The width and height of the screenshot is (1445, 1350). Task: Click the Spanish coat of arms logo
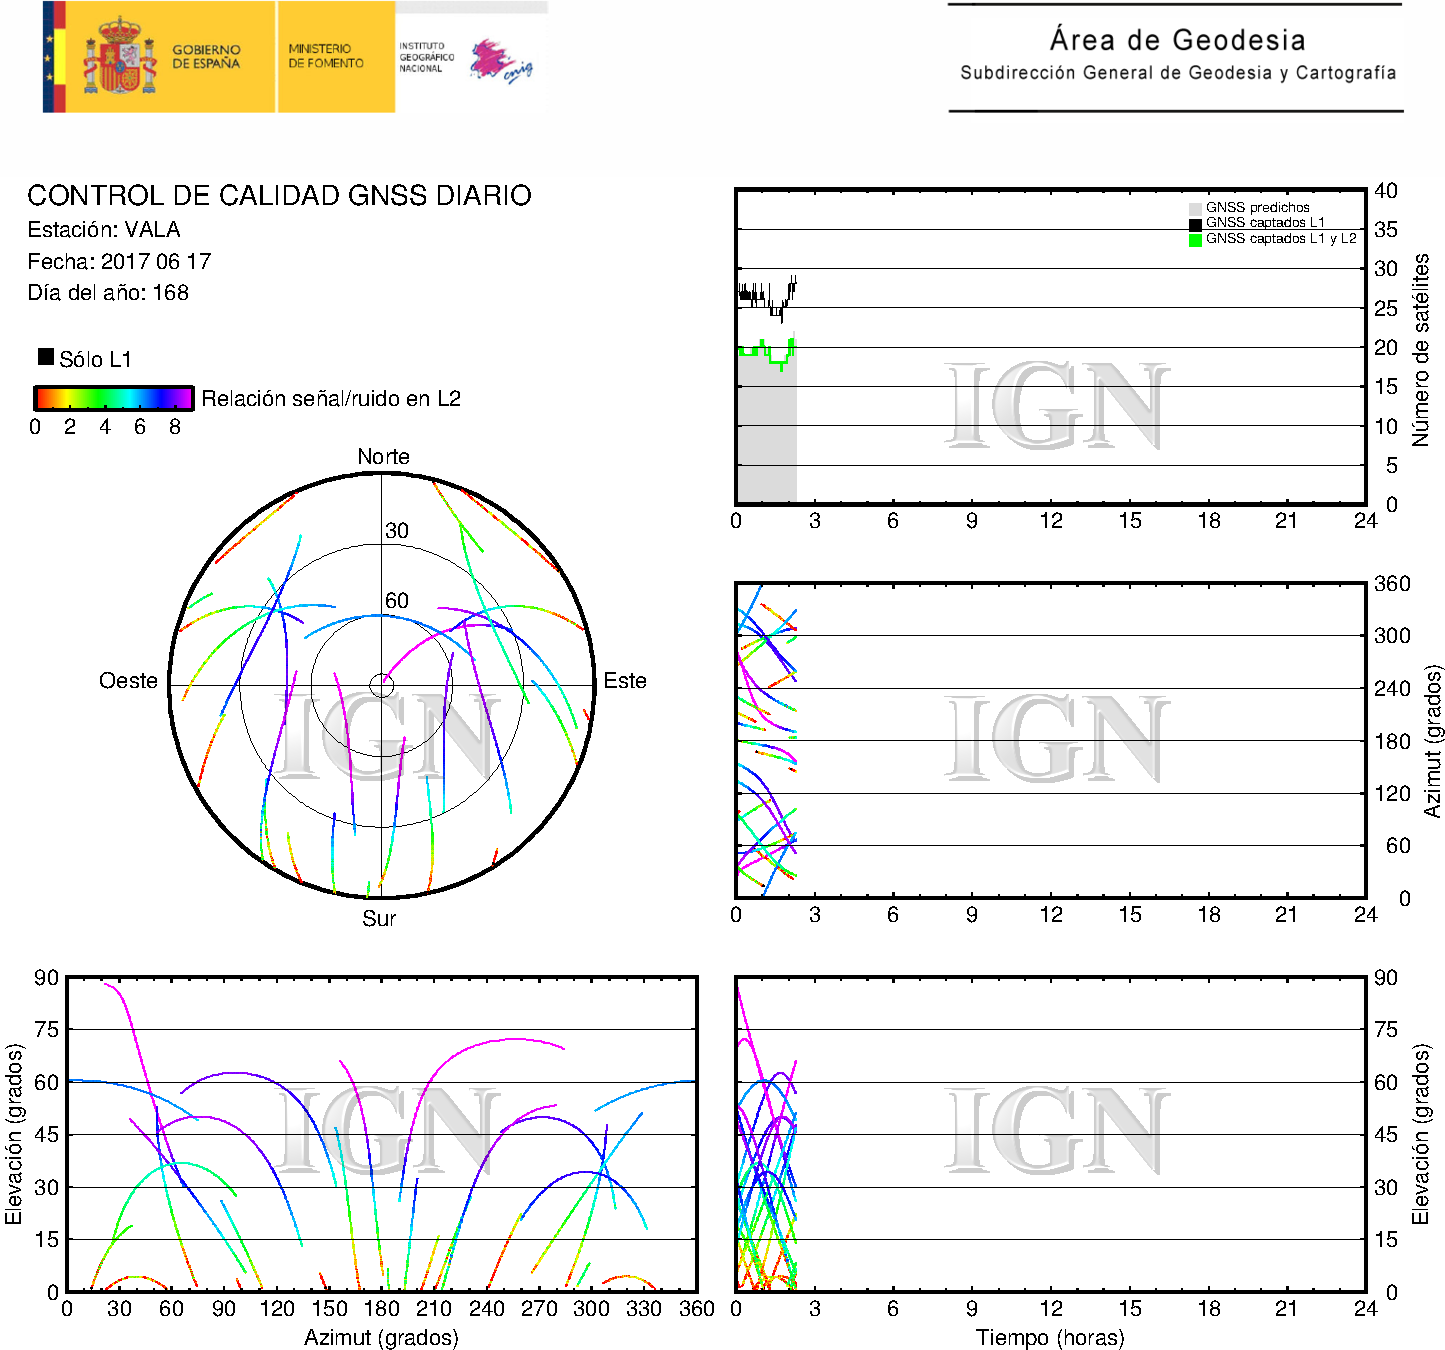[x=119, y=57]
